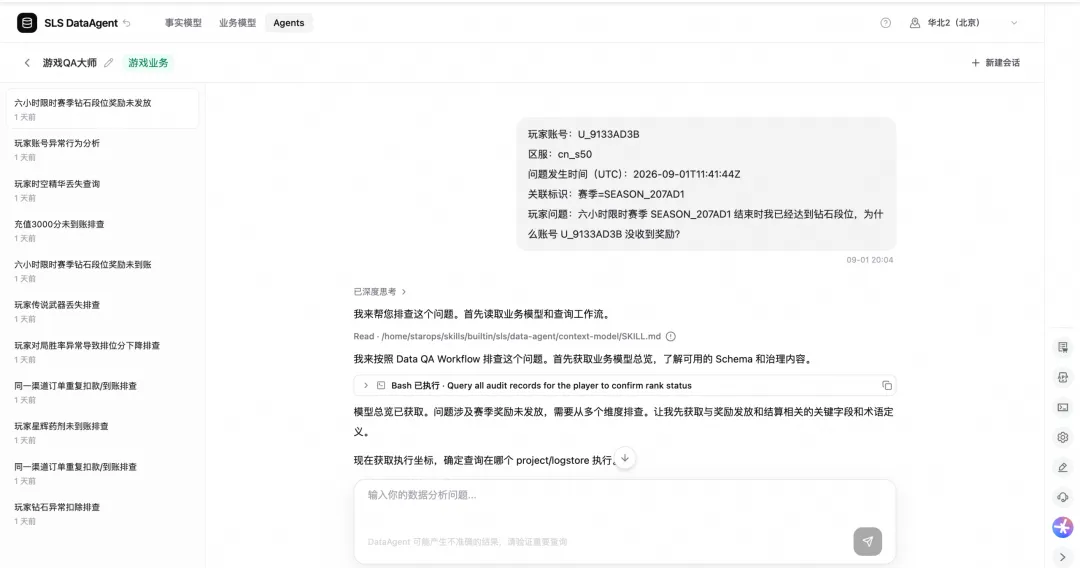
Task: Edit the agent name 游戏QA大师 pencil icon
Action: pos(108,63)
